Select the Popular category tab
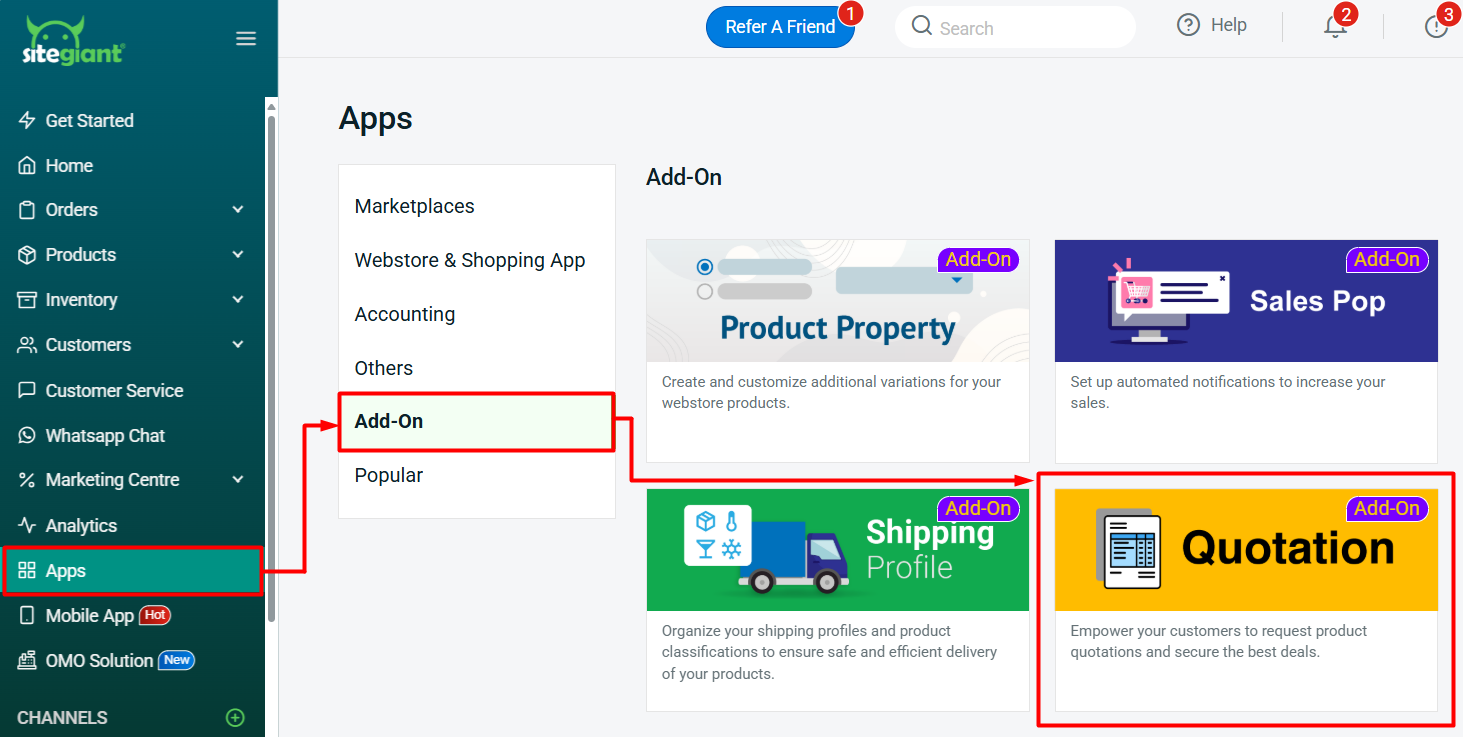This screenshot has height=737, width=1463. pos(388,474)
